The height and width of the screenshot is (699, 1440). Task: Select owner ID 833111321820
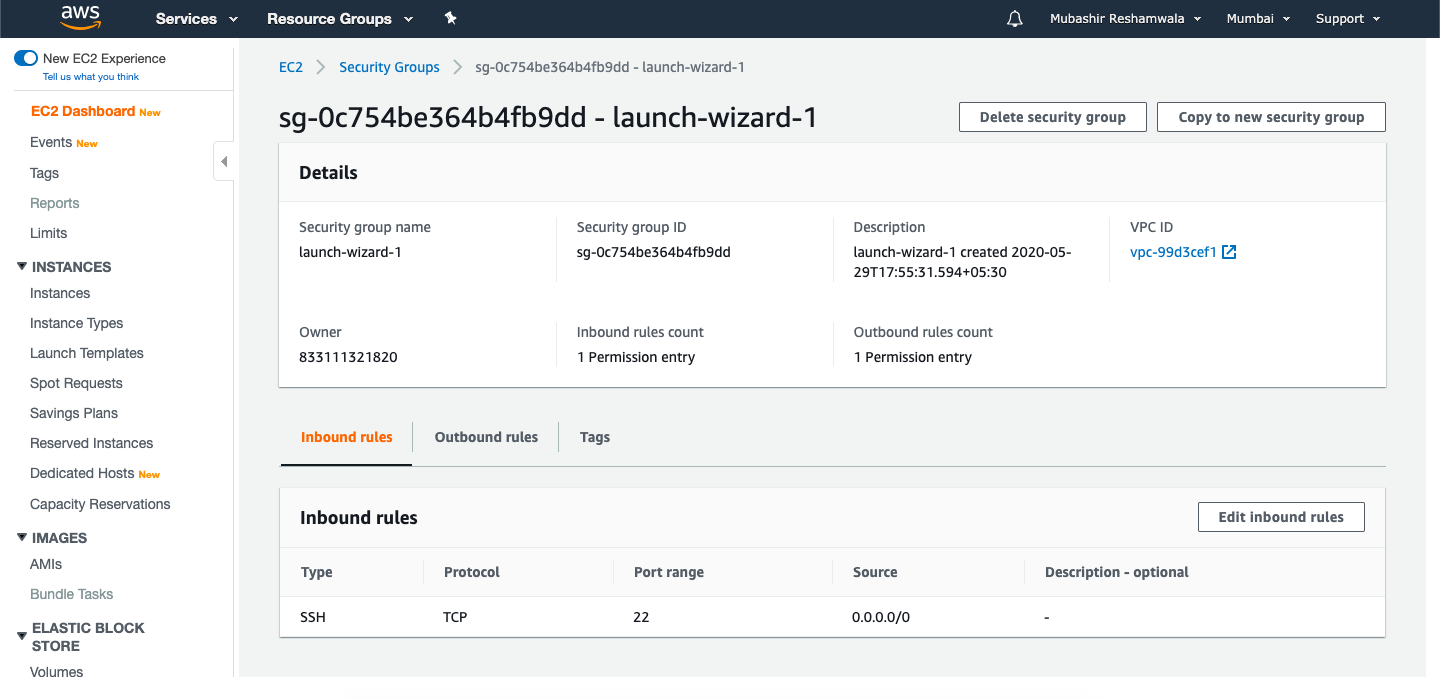pyautogui.click(x=348, y=357)
